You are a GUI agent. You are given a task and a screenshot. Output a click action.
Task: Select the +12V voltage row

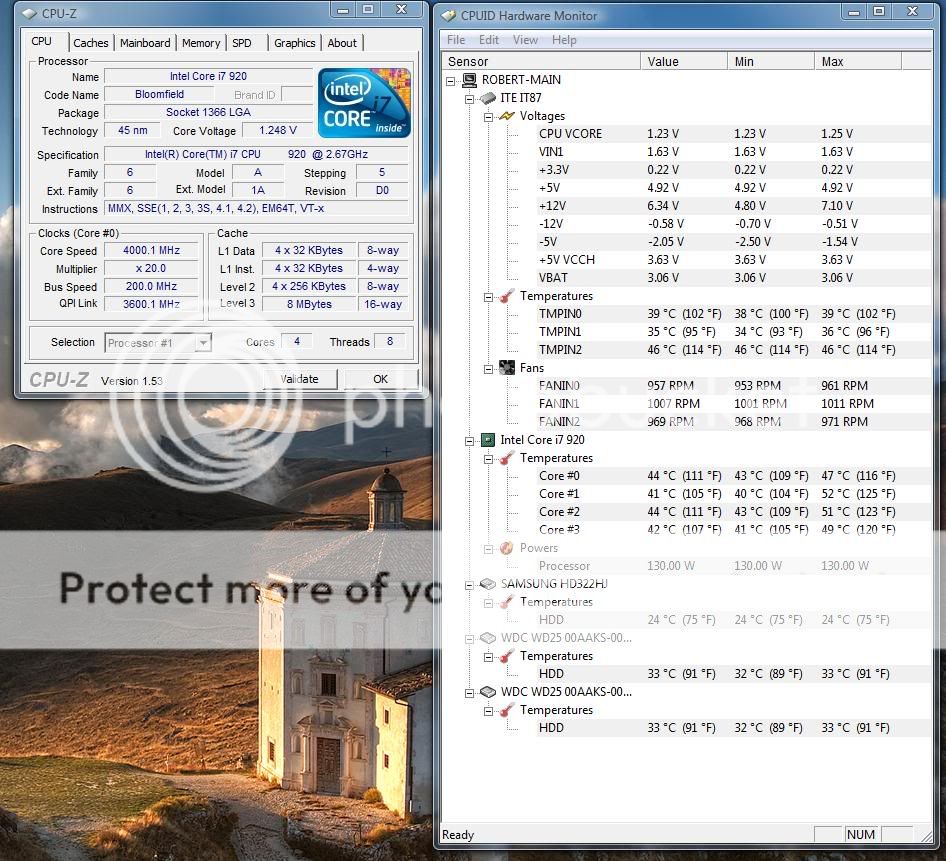click(x=733, y=206)
